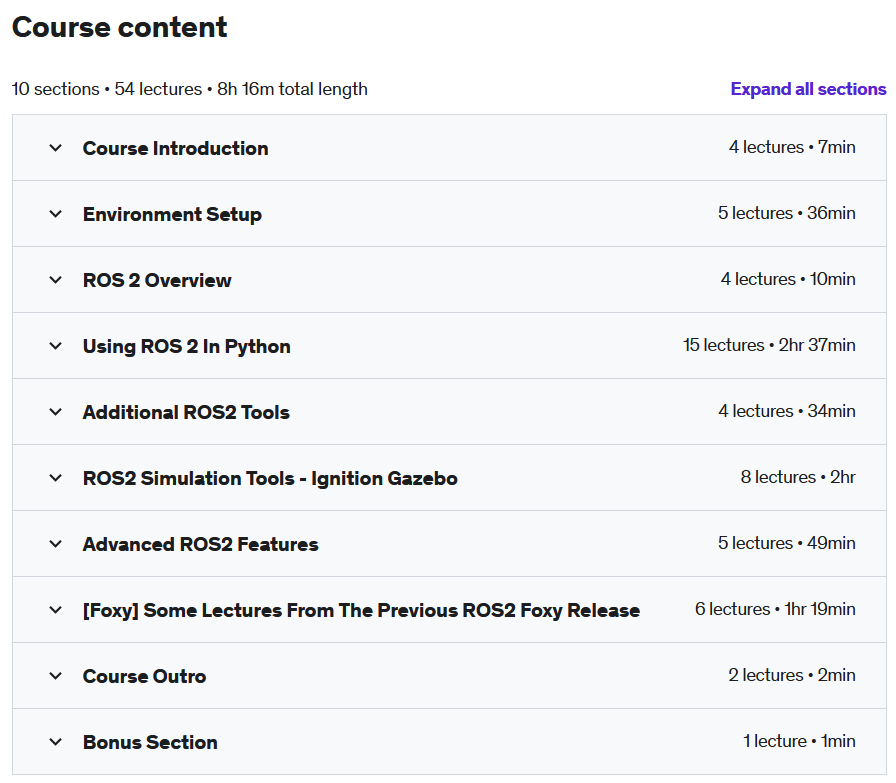Image resolution: width=896 pixels, height=783 pixels.
Task: Click the '6 lectures • 1hr 19min' text
Action: coord(775,609)
